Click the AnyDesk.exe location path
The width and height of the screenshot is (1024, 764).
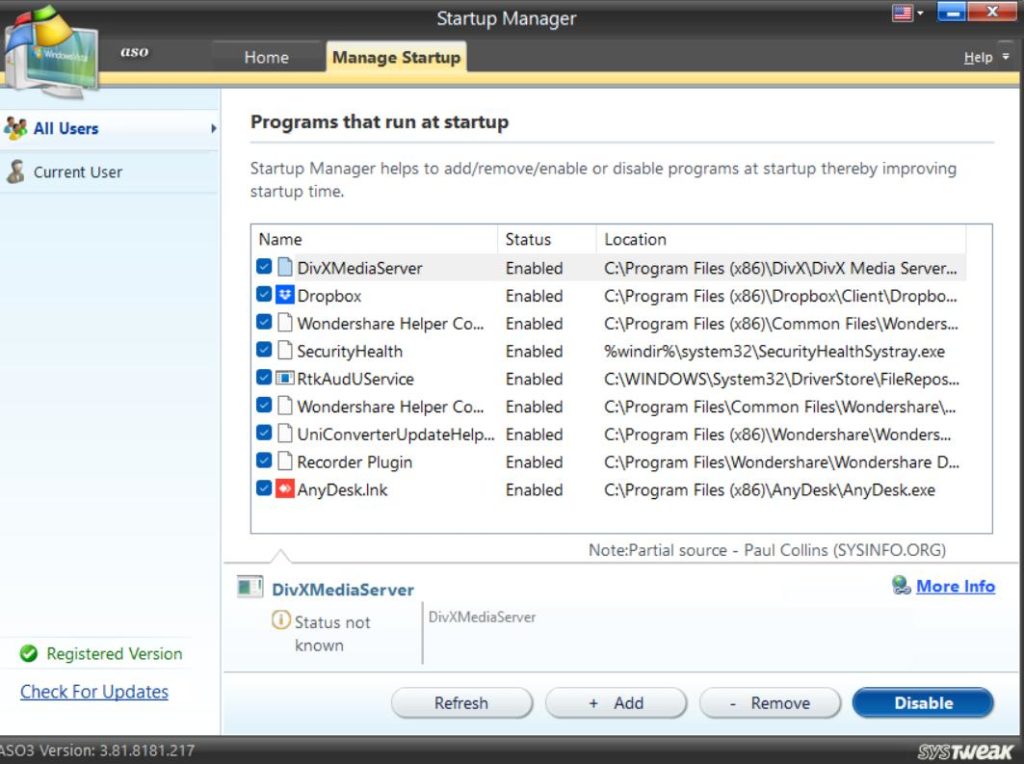tap(770, 490)
